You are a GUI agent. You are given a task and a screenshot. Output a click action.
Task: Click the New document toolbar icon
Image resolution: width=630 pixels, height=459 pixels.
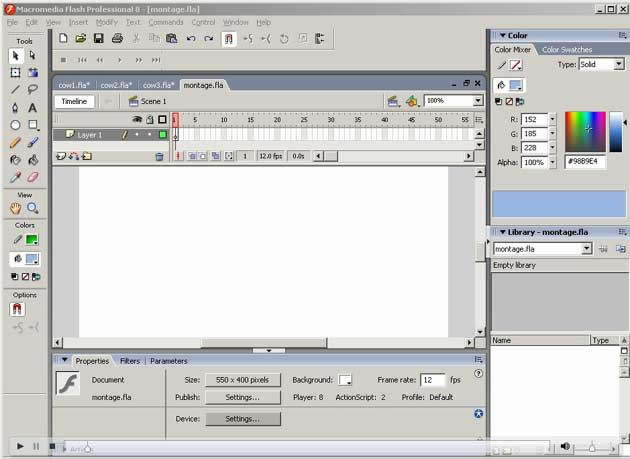[x=63, y=39]
